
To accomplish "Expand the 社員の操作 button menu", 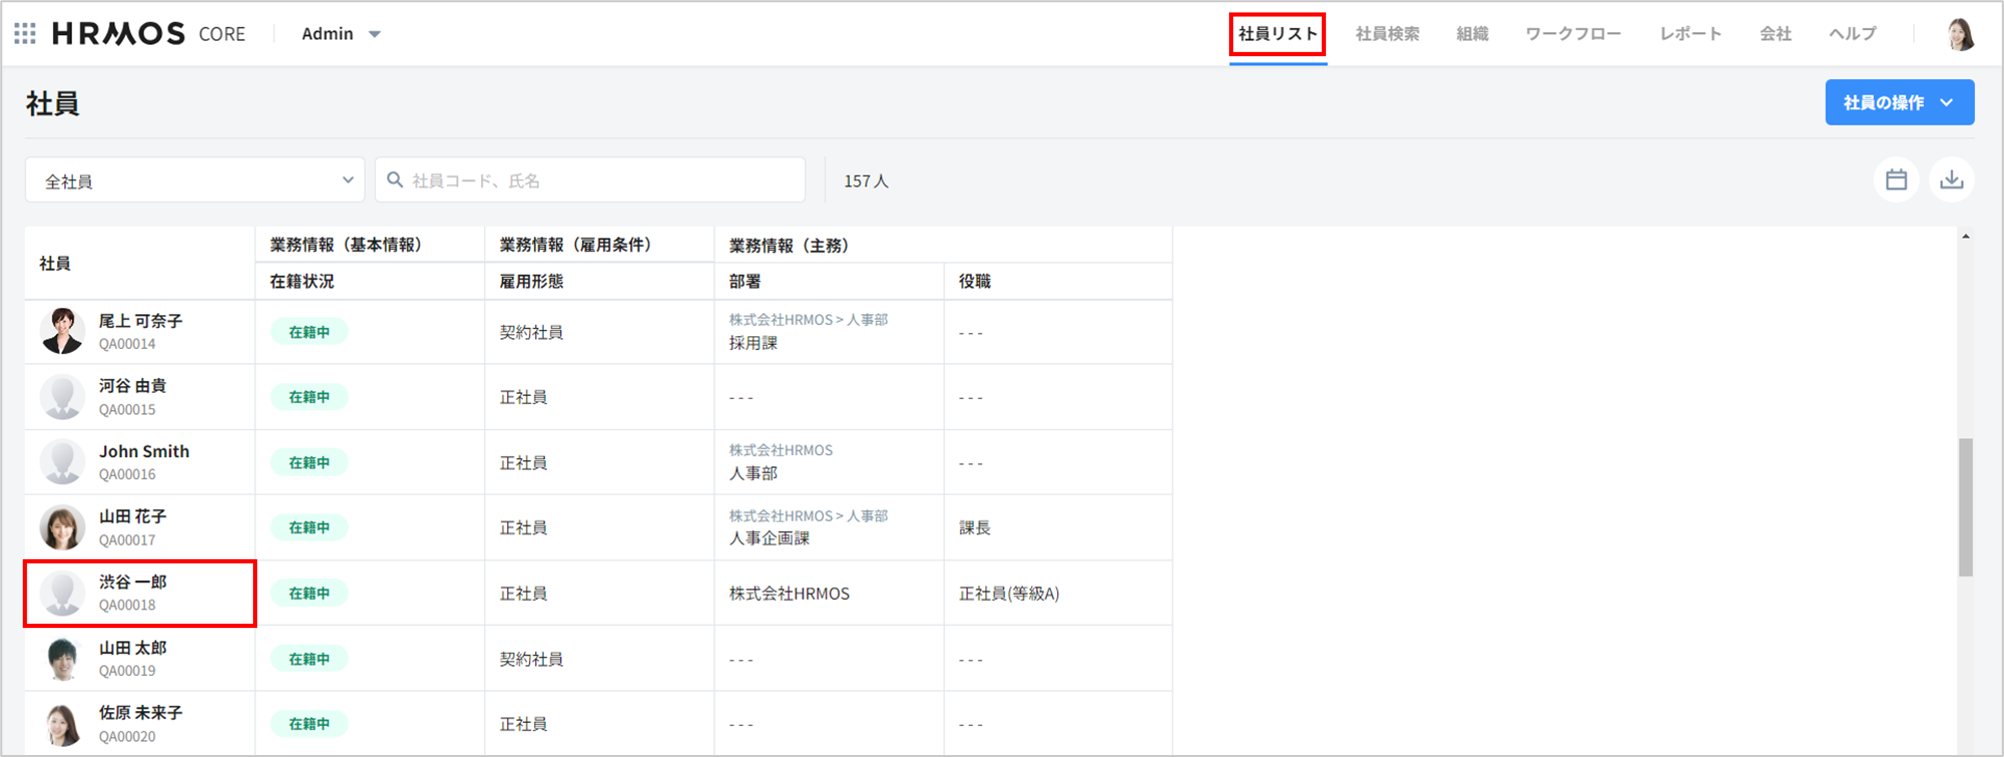I will click(x=1898, y=103).
